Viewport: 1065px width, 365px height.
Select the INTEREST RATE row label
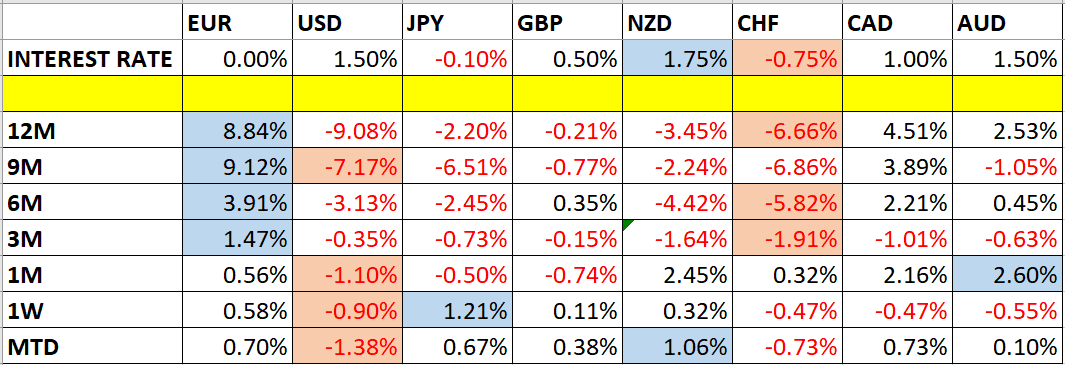(92, 59)
